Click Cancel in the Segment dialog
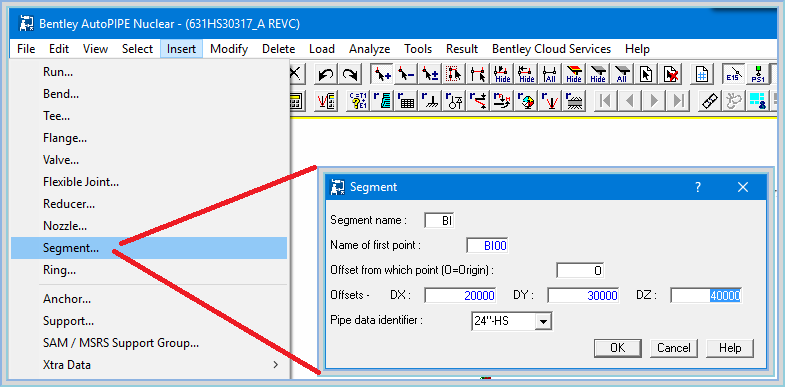The height and width of the screenshot is (387, 785). pyautogui.click(x=674, y=347)
